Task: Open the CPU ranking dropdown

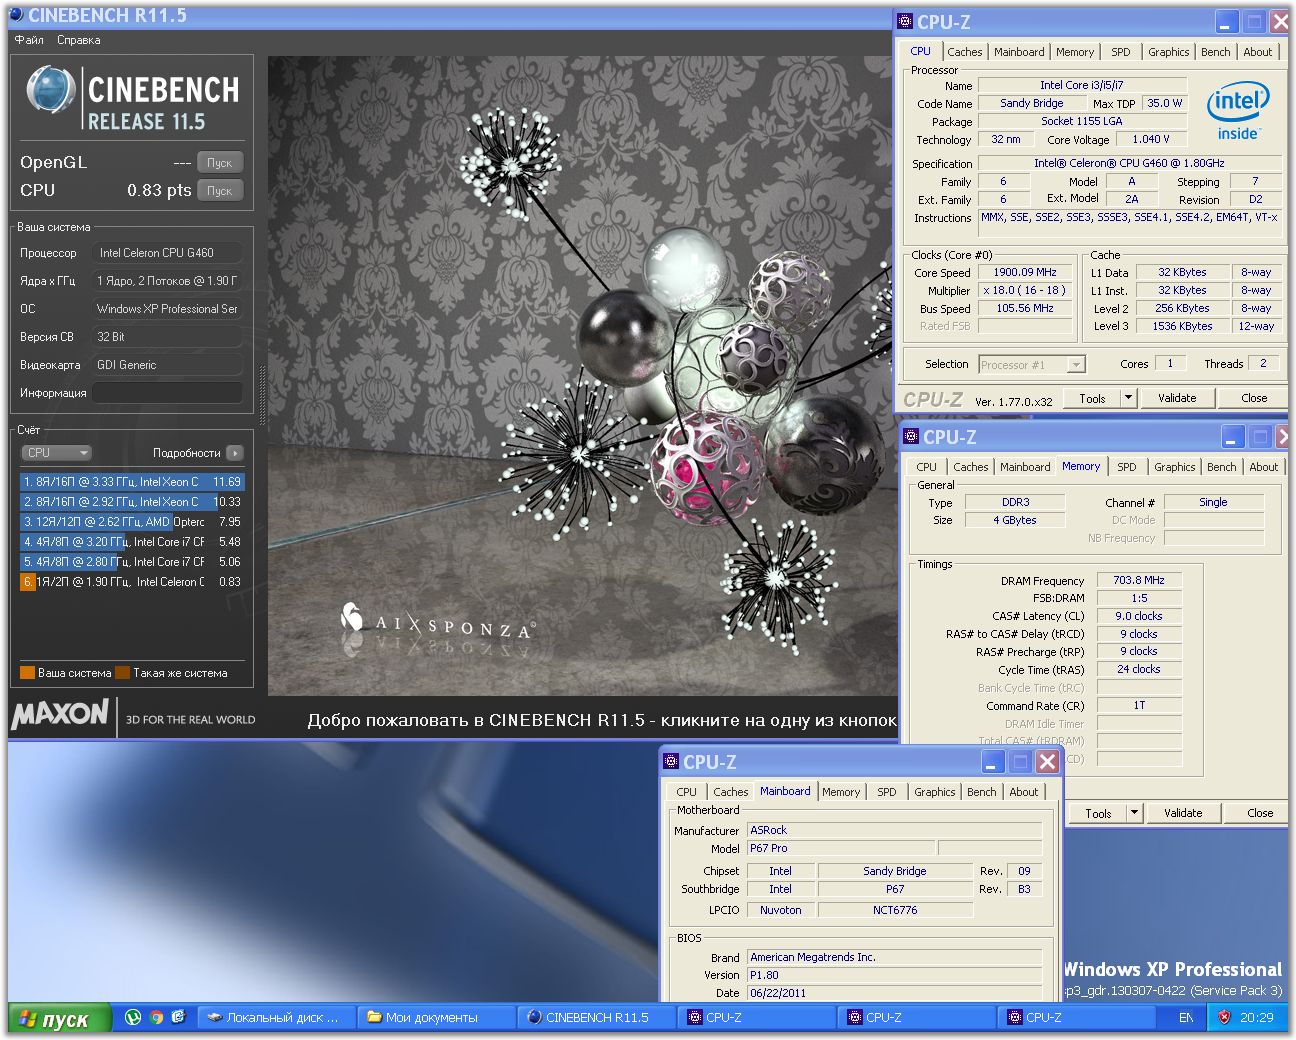Action: (x=56, y=453)
